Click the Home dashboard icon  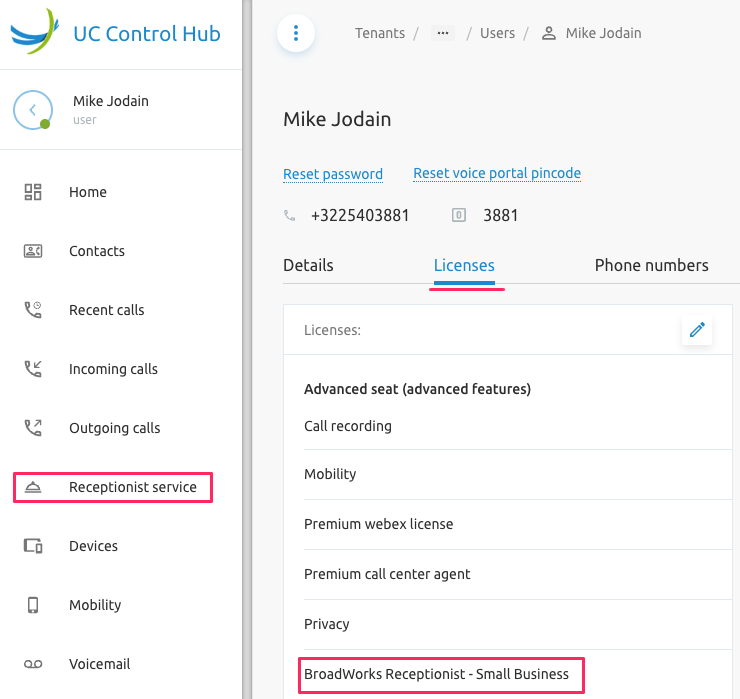tap(33, 192)
